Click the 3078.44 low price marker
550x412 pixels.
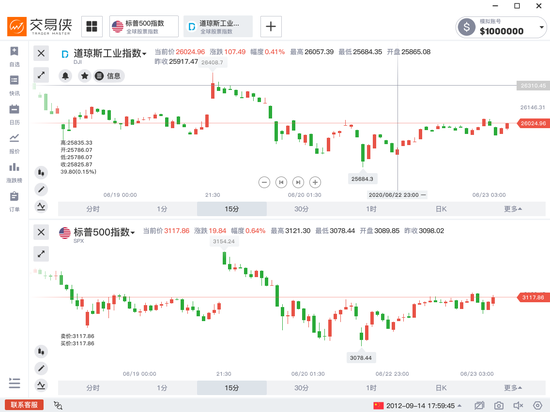pyautogui.click(x=361, y=358)
